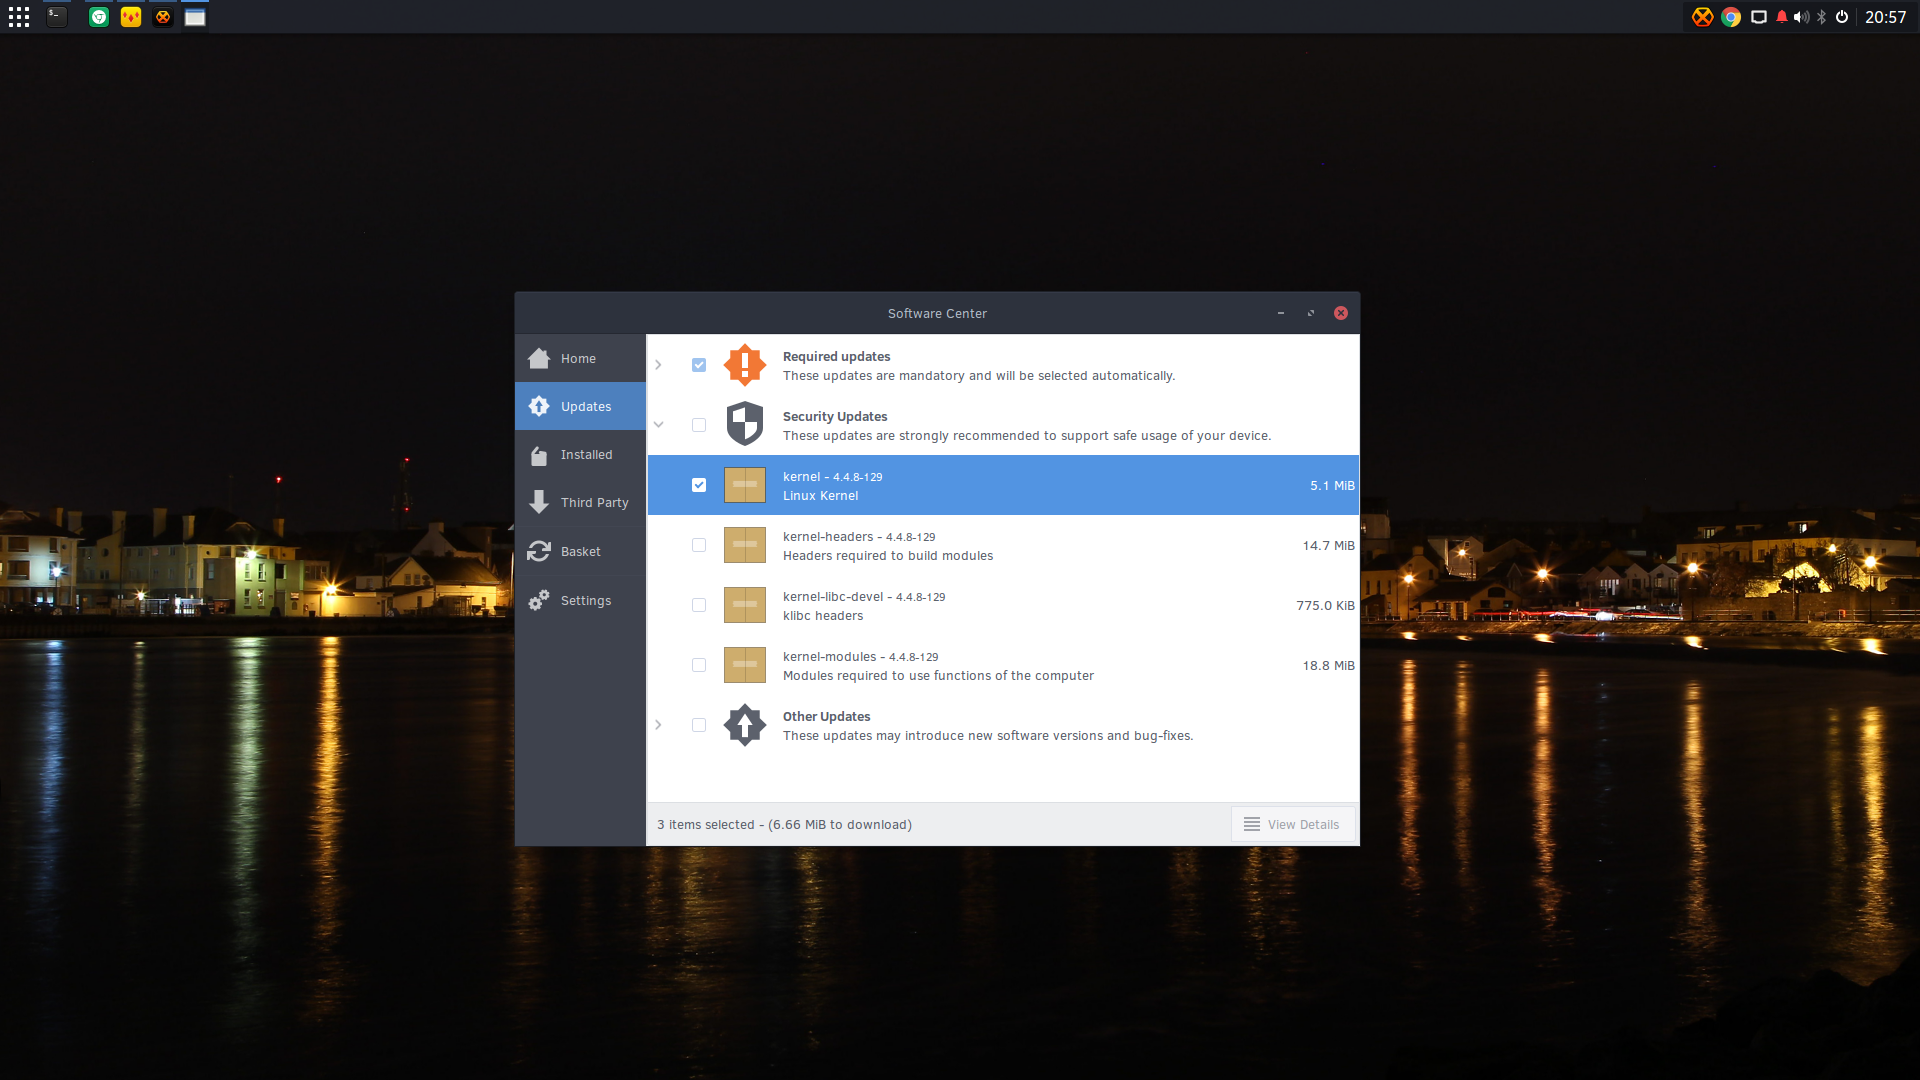1920x1080 pixels.
Task: Open Third Party software section
Action: point(580,503)
